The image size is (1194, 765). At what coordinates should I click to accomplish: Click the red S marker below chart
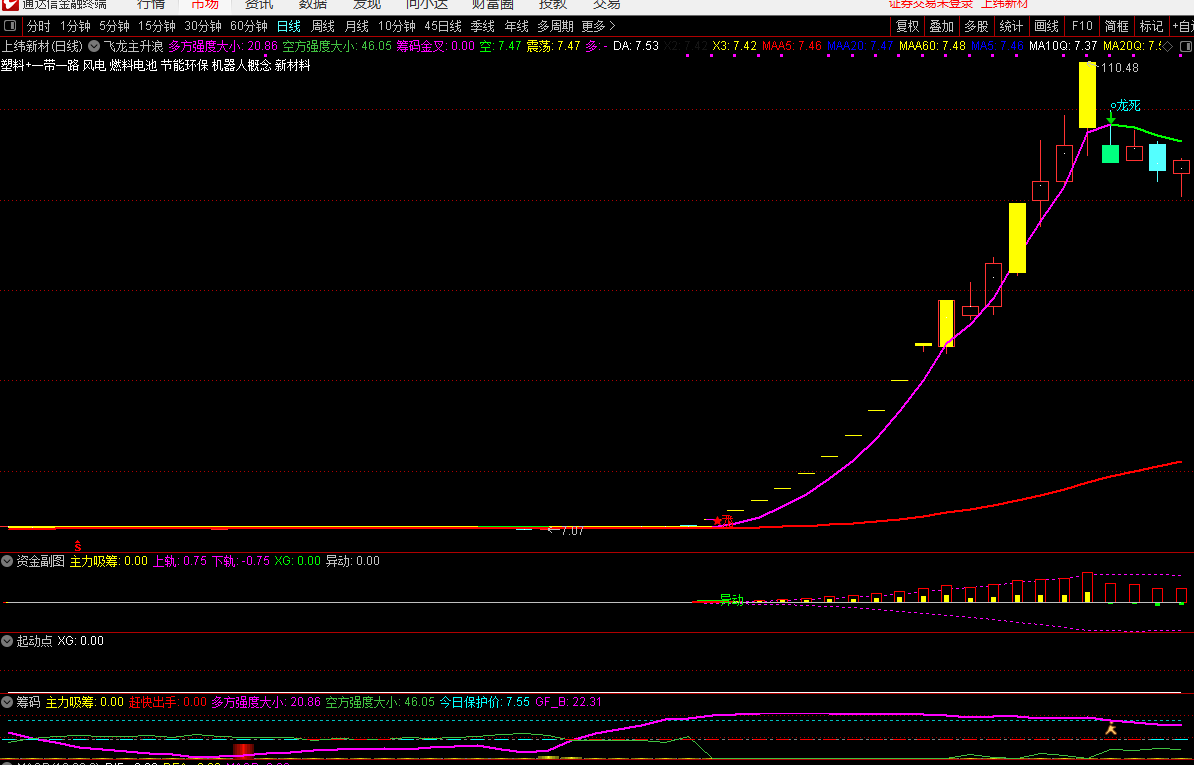click(77, 545)
